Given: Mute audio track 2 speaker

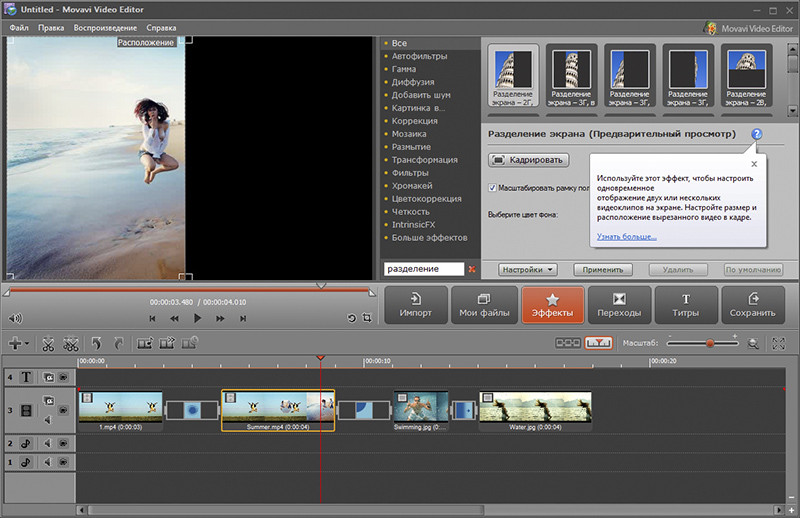Looking at the screenshot, I should click(x=48, y=443).
